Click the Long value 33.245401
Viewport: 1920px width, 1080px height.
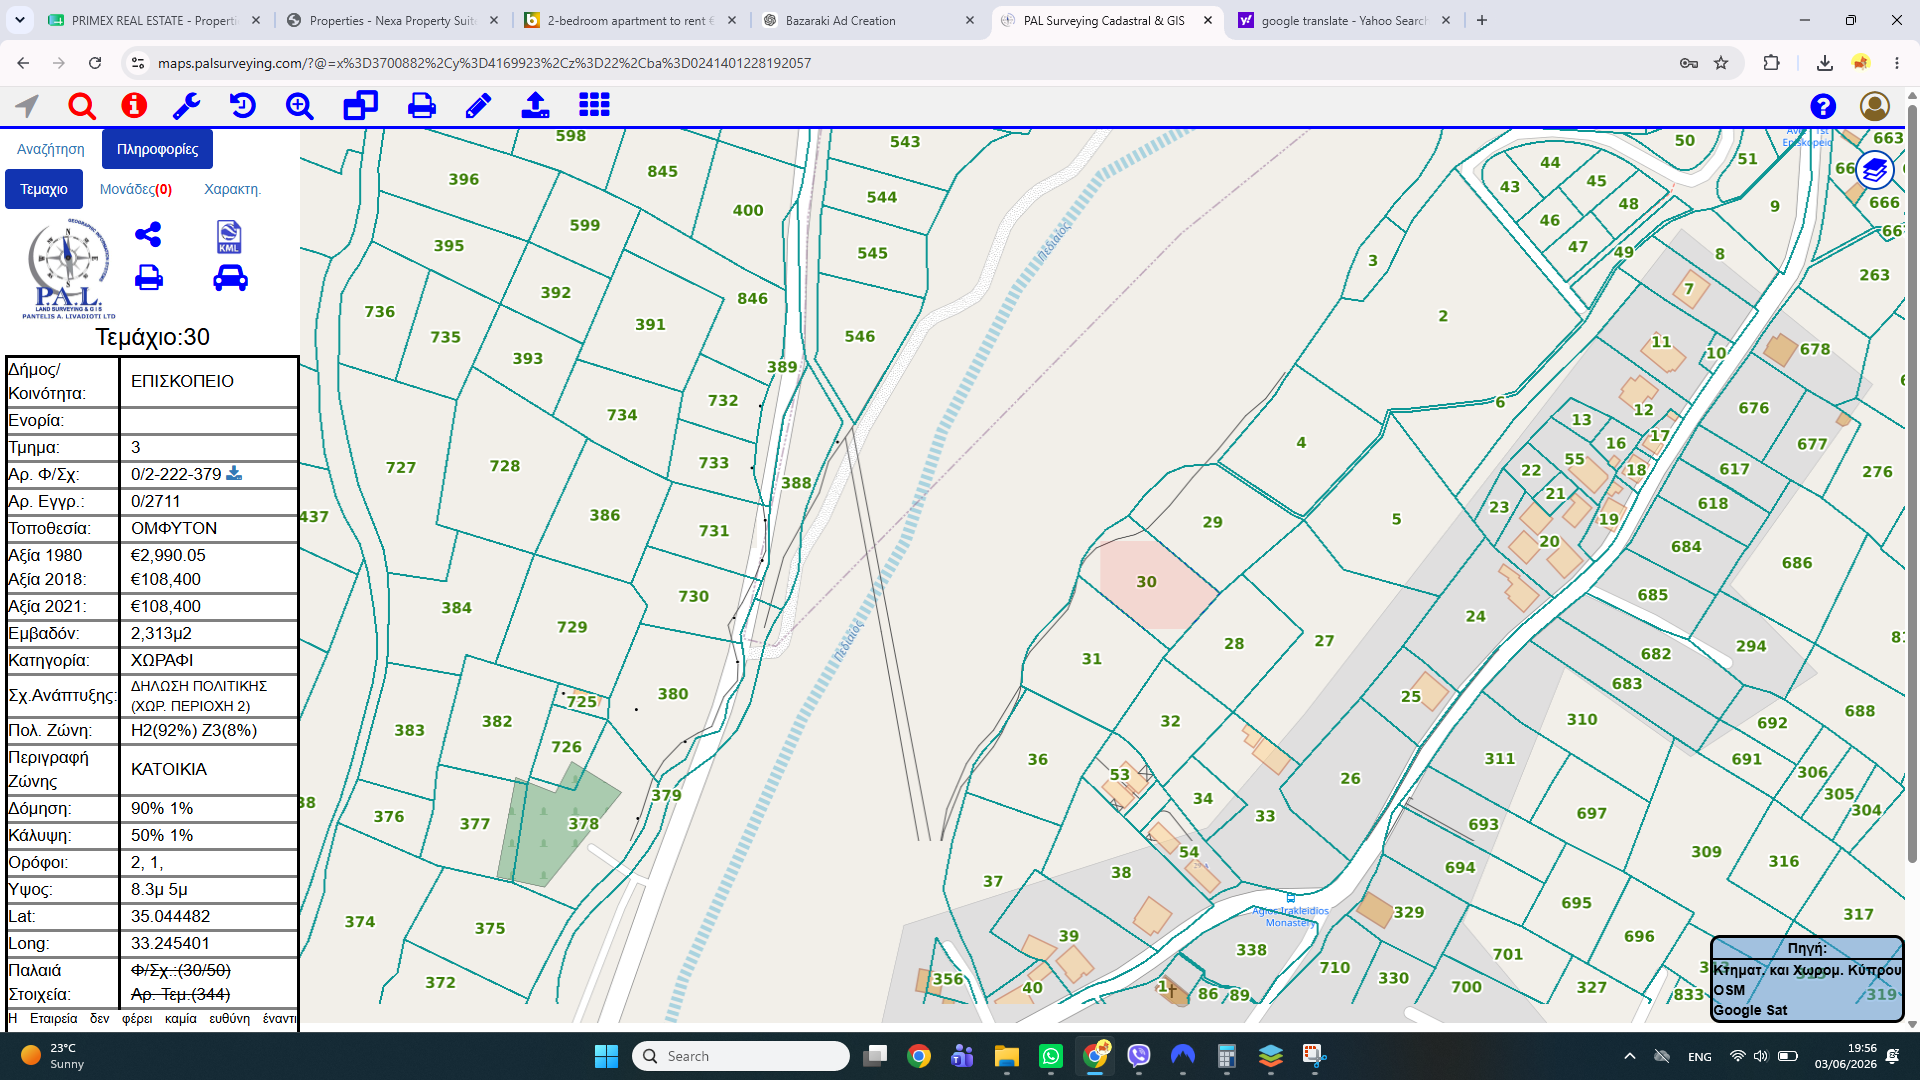point(170,943)
